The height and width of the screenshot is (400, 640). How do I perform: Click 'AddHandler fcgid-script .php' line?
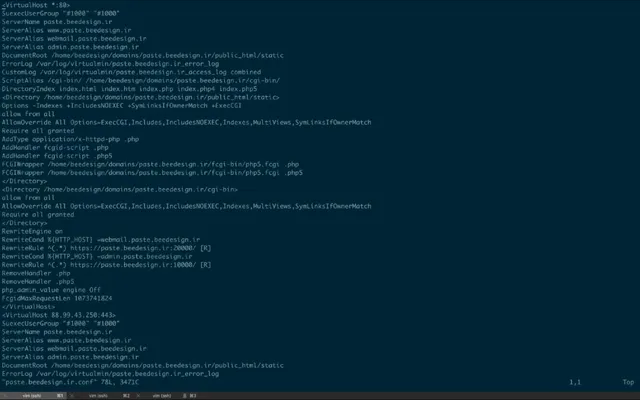pyautogui.click(x=55, y=147)
